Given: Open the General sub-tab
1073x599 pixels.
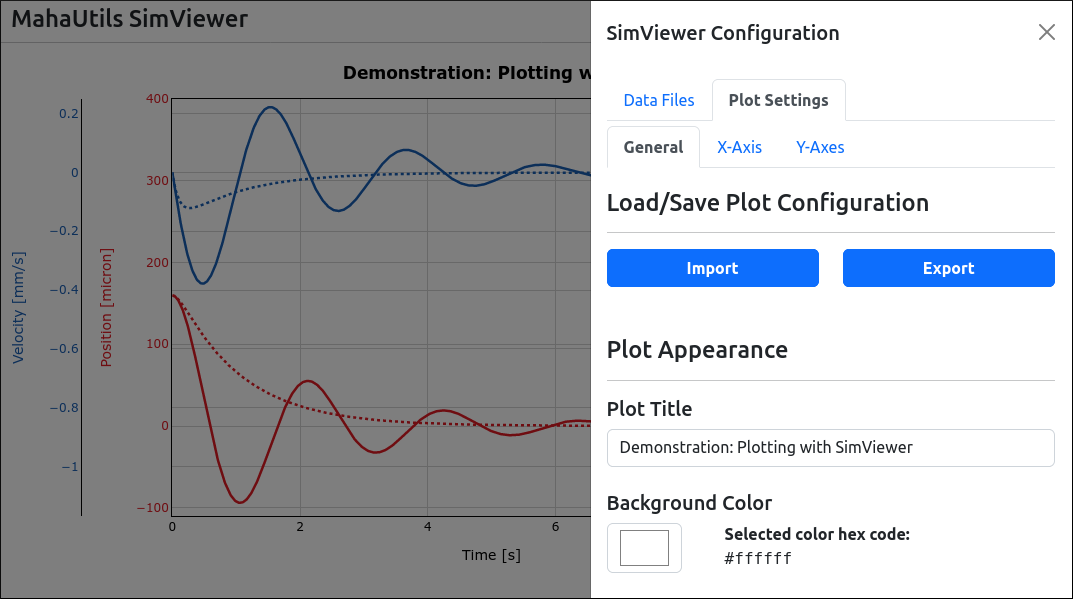Looking at the screenshot, I should pyautogui.click(x=653, y=147).
